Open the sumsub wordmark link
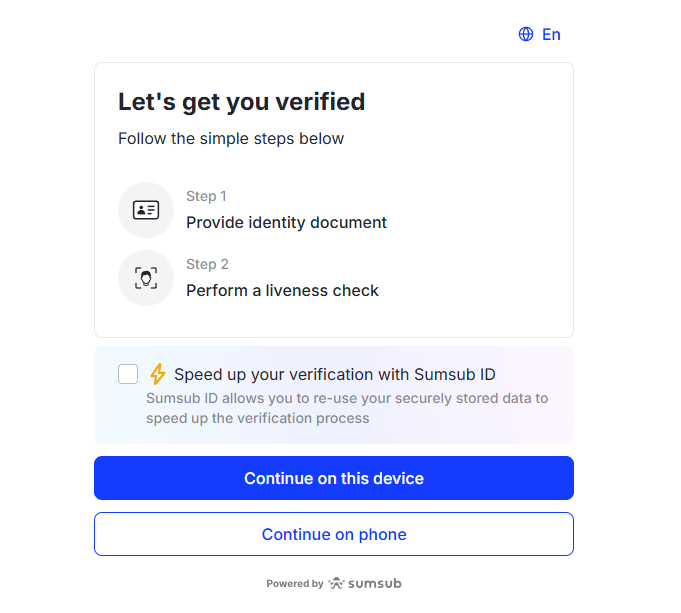Screen dimensions: 681x613 coord(375,583)
